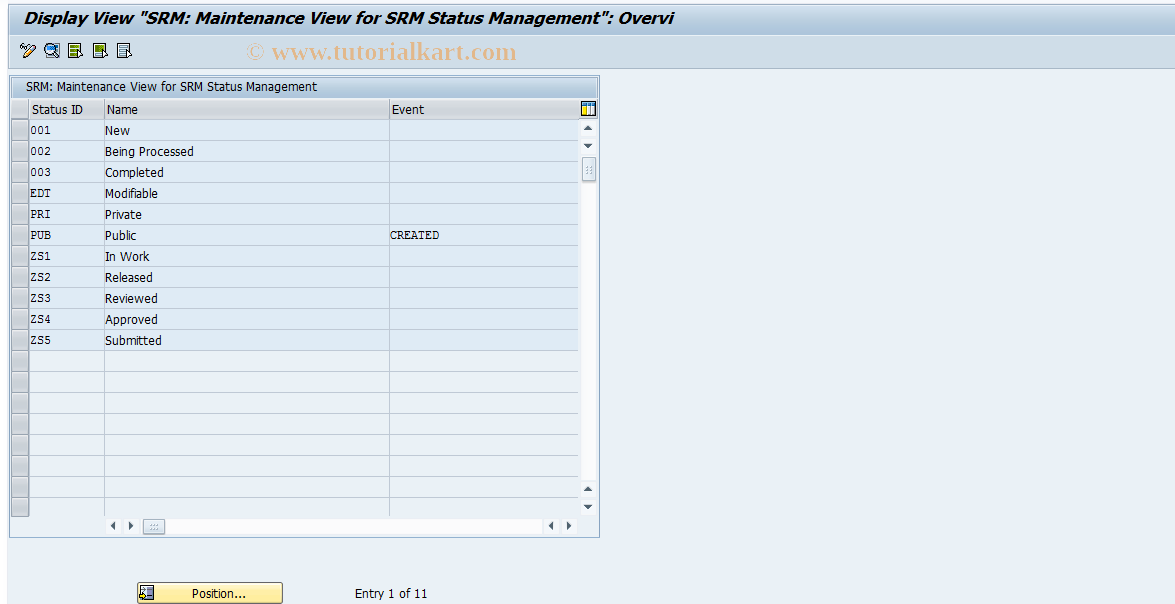Click far-right horizontal scroll left arrow
The width and height of the screenshot is (1175, 604).
tap(552, 526)
